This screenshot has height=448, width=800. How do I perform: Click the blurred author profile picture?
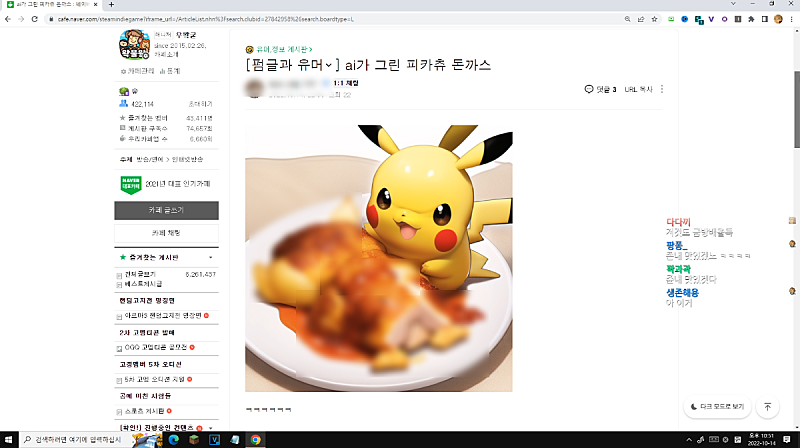point(254,88)
